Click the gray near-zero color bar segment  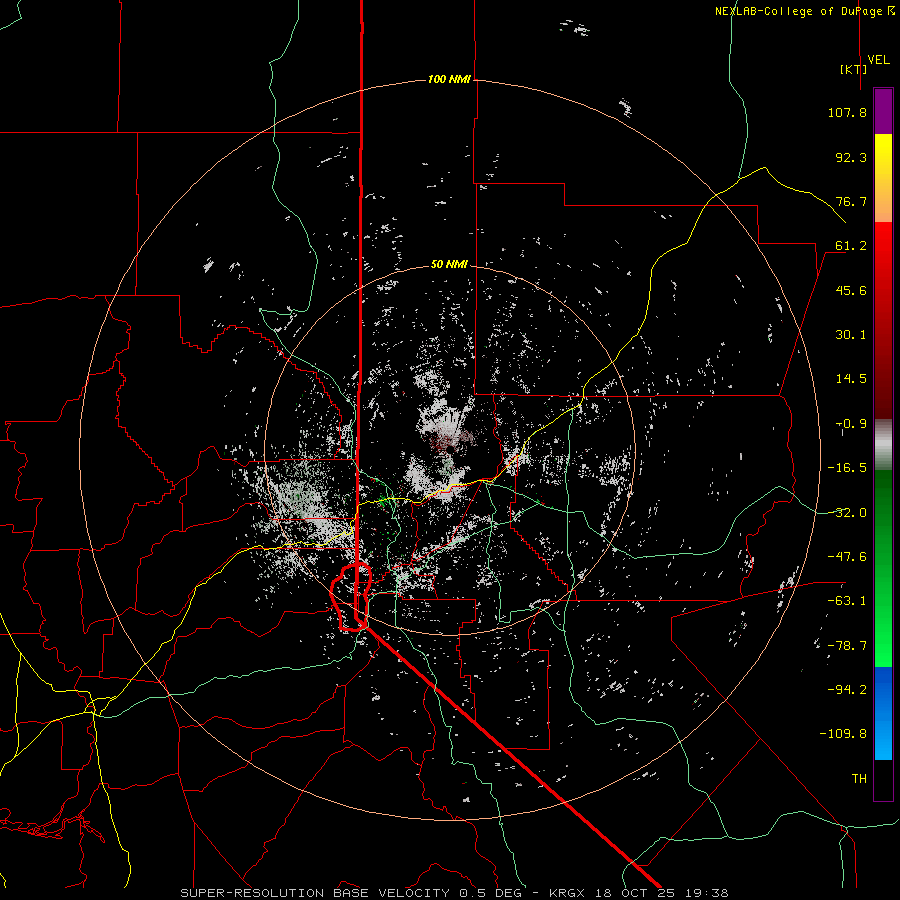click(883, 445)
